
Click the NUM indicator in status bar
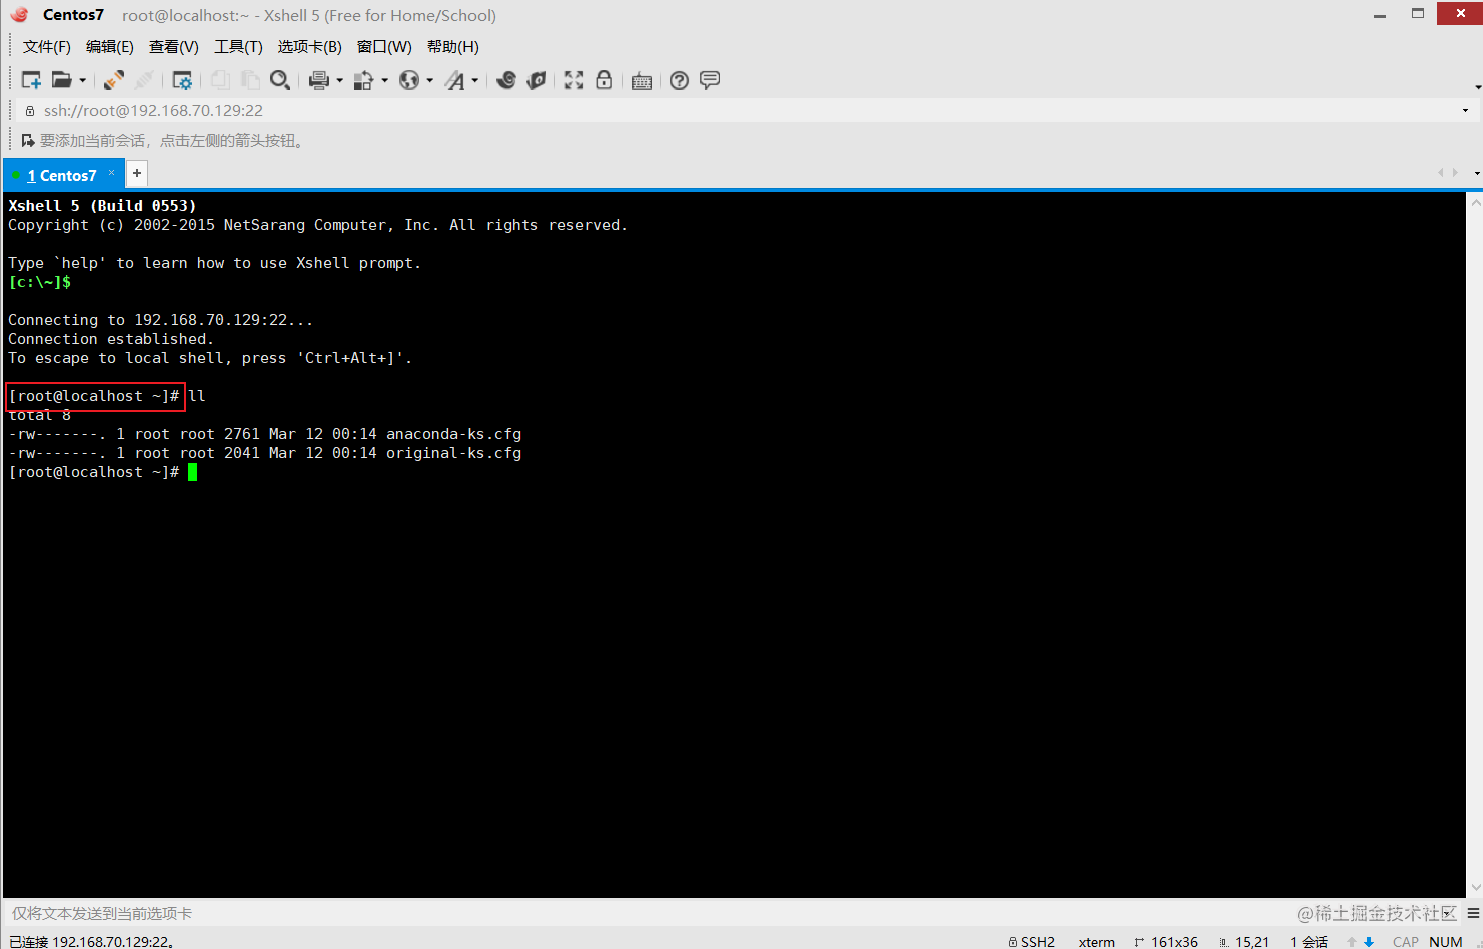click(x=1446, y=942)
